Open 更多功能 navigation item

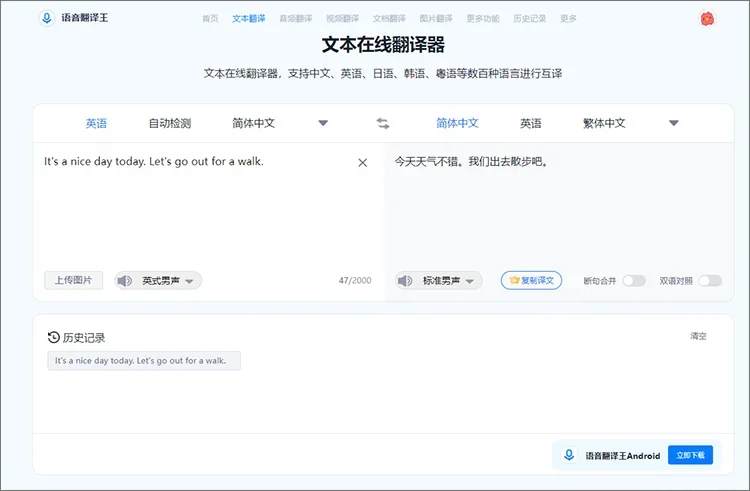click(483, 19)
